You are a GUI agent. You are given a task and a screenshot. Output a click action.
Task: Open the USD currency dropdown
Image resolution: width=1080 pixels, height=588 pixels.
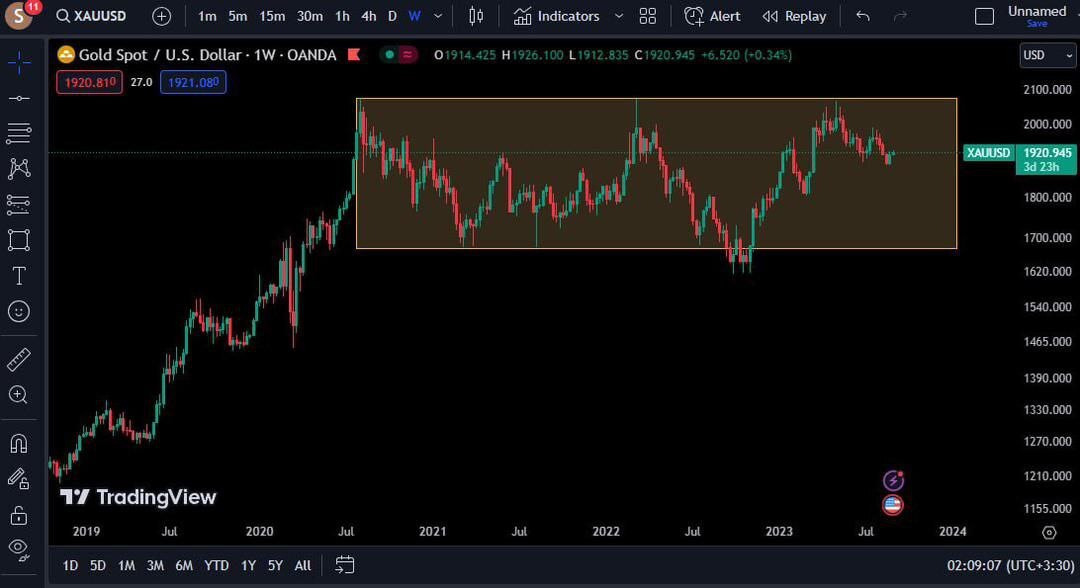1047,55
